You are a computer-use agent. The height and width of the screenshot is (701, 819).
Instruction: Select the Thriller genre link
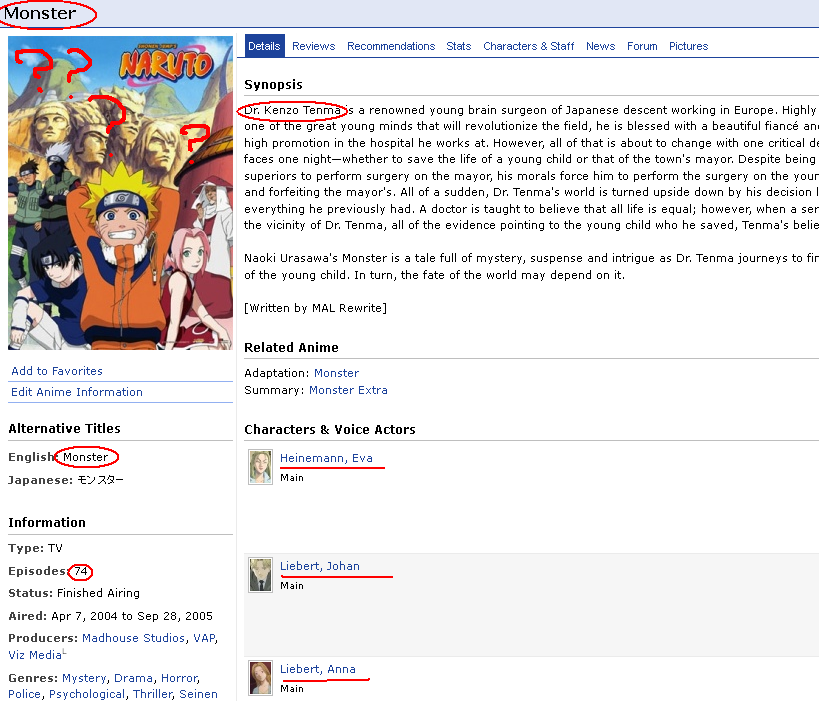152,694
